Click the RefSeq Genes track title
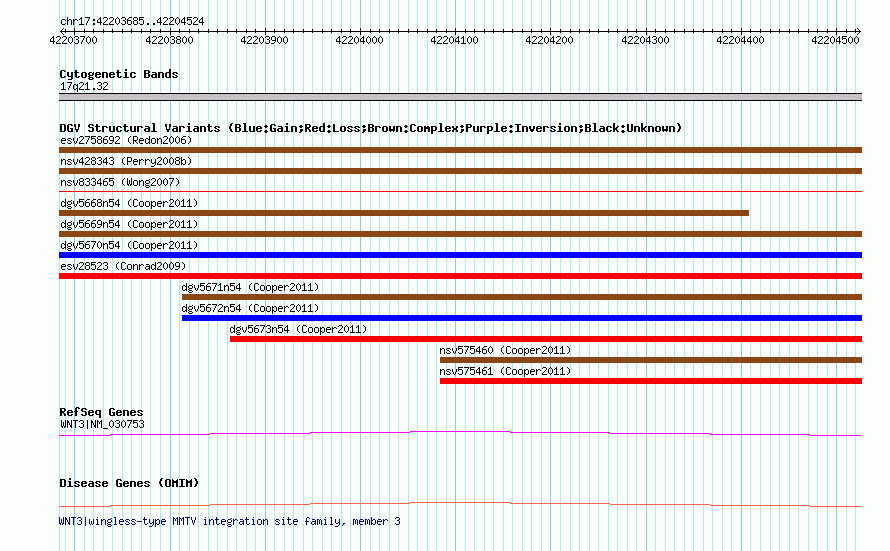Image resolution: width=890 pixels, height=551 pixels. pos(101,412)
